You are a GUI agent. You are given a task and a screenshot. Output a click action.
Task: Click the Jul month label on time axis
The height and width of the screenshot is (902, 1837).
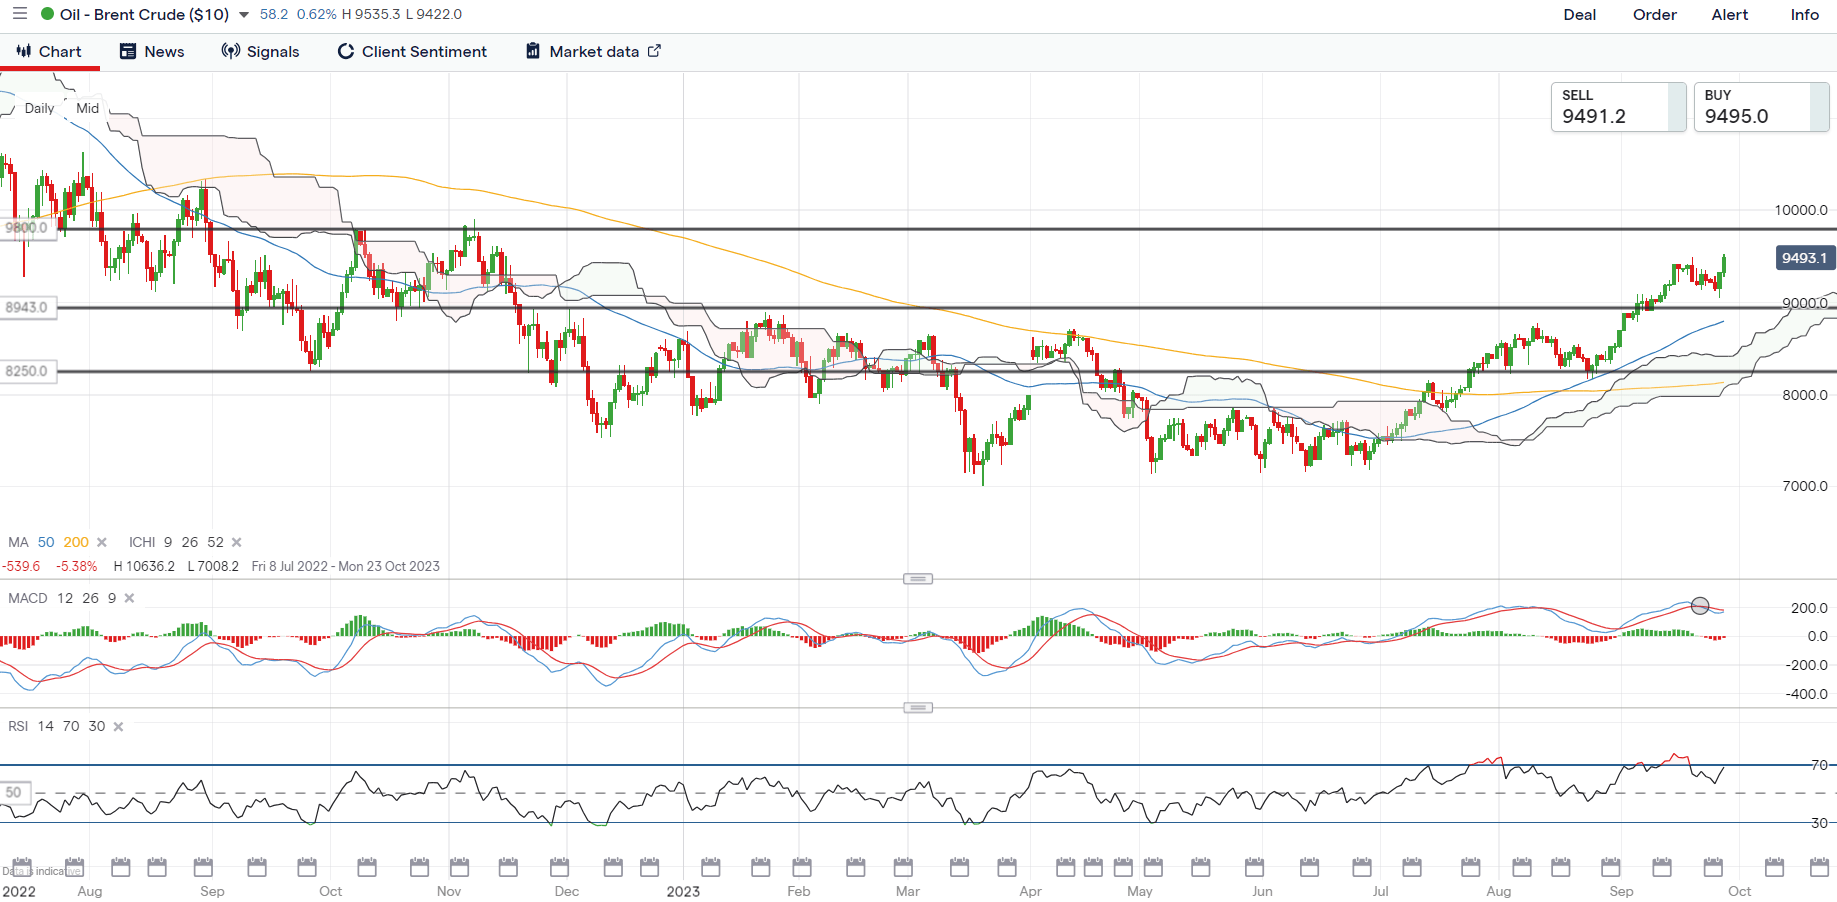[x=1380, y=891]
